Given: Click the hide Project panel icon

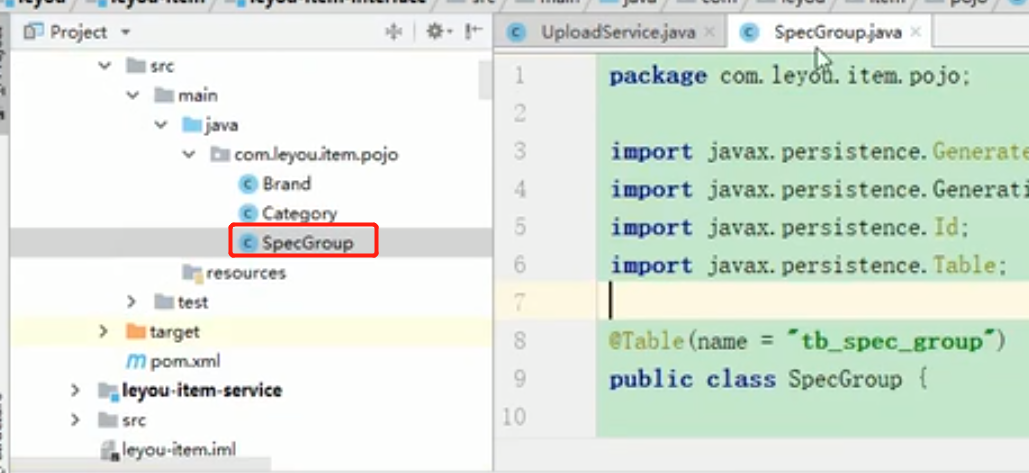Looking at the screenshot, I should (x=473, y=31).
